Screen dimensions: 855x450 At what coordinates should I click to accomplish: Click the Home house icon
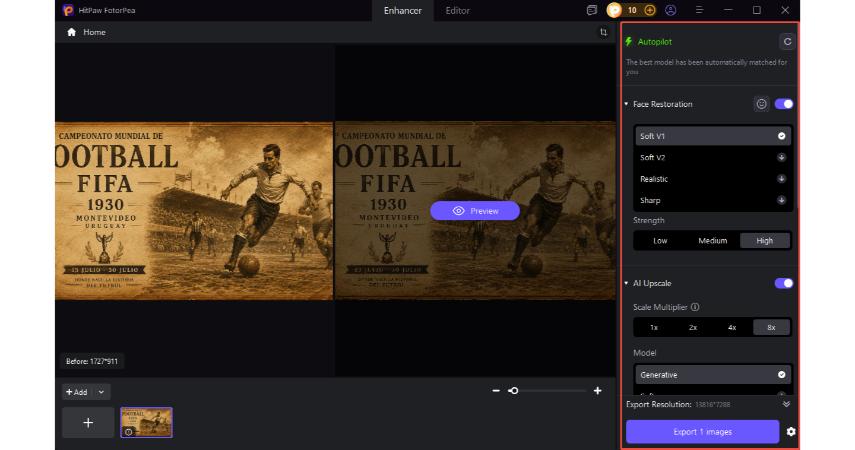click(71, 32)
